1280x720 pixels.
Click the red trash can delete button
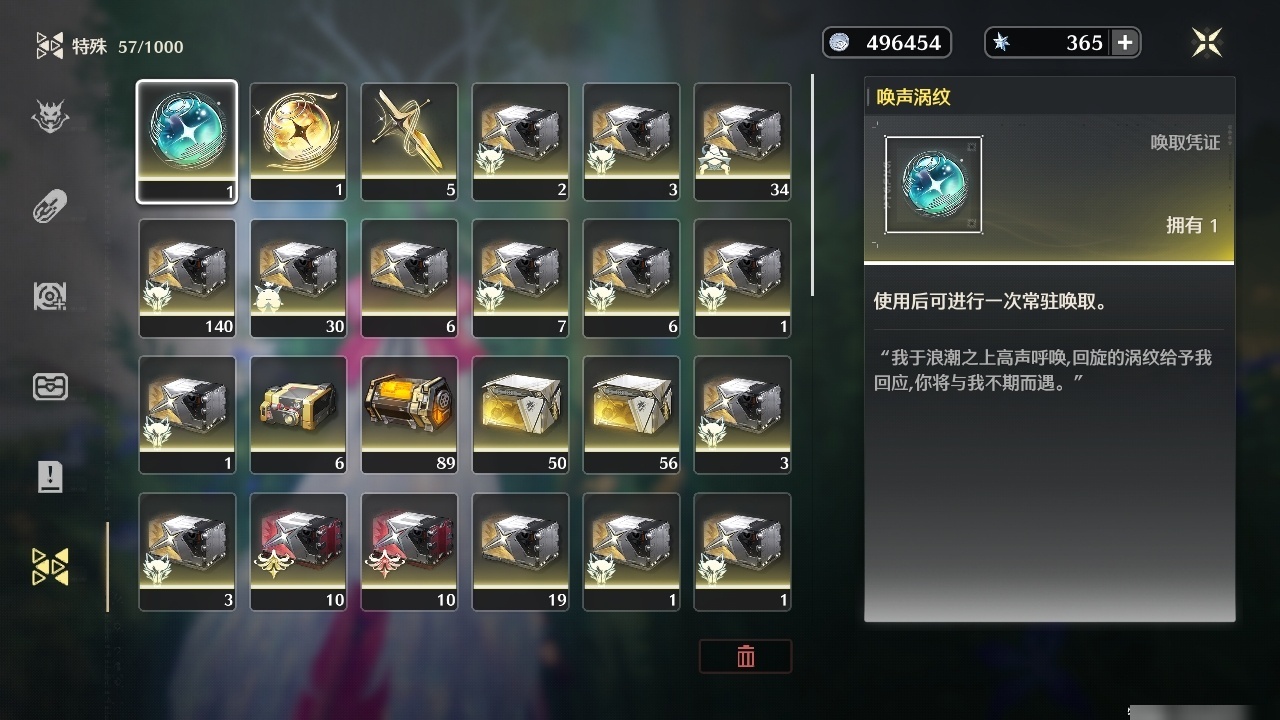(745, 656)
